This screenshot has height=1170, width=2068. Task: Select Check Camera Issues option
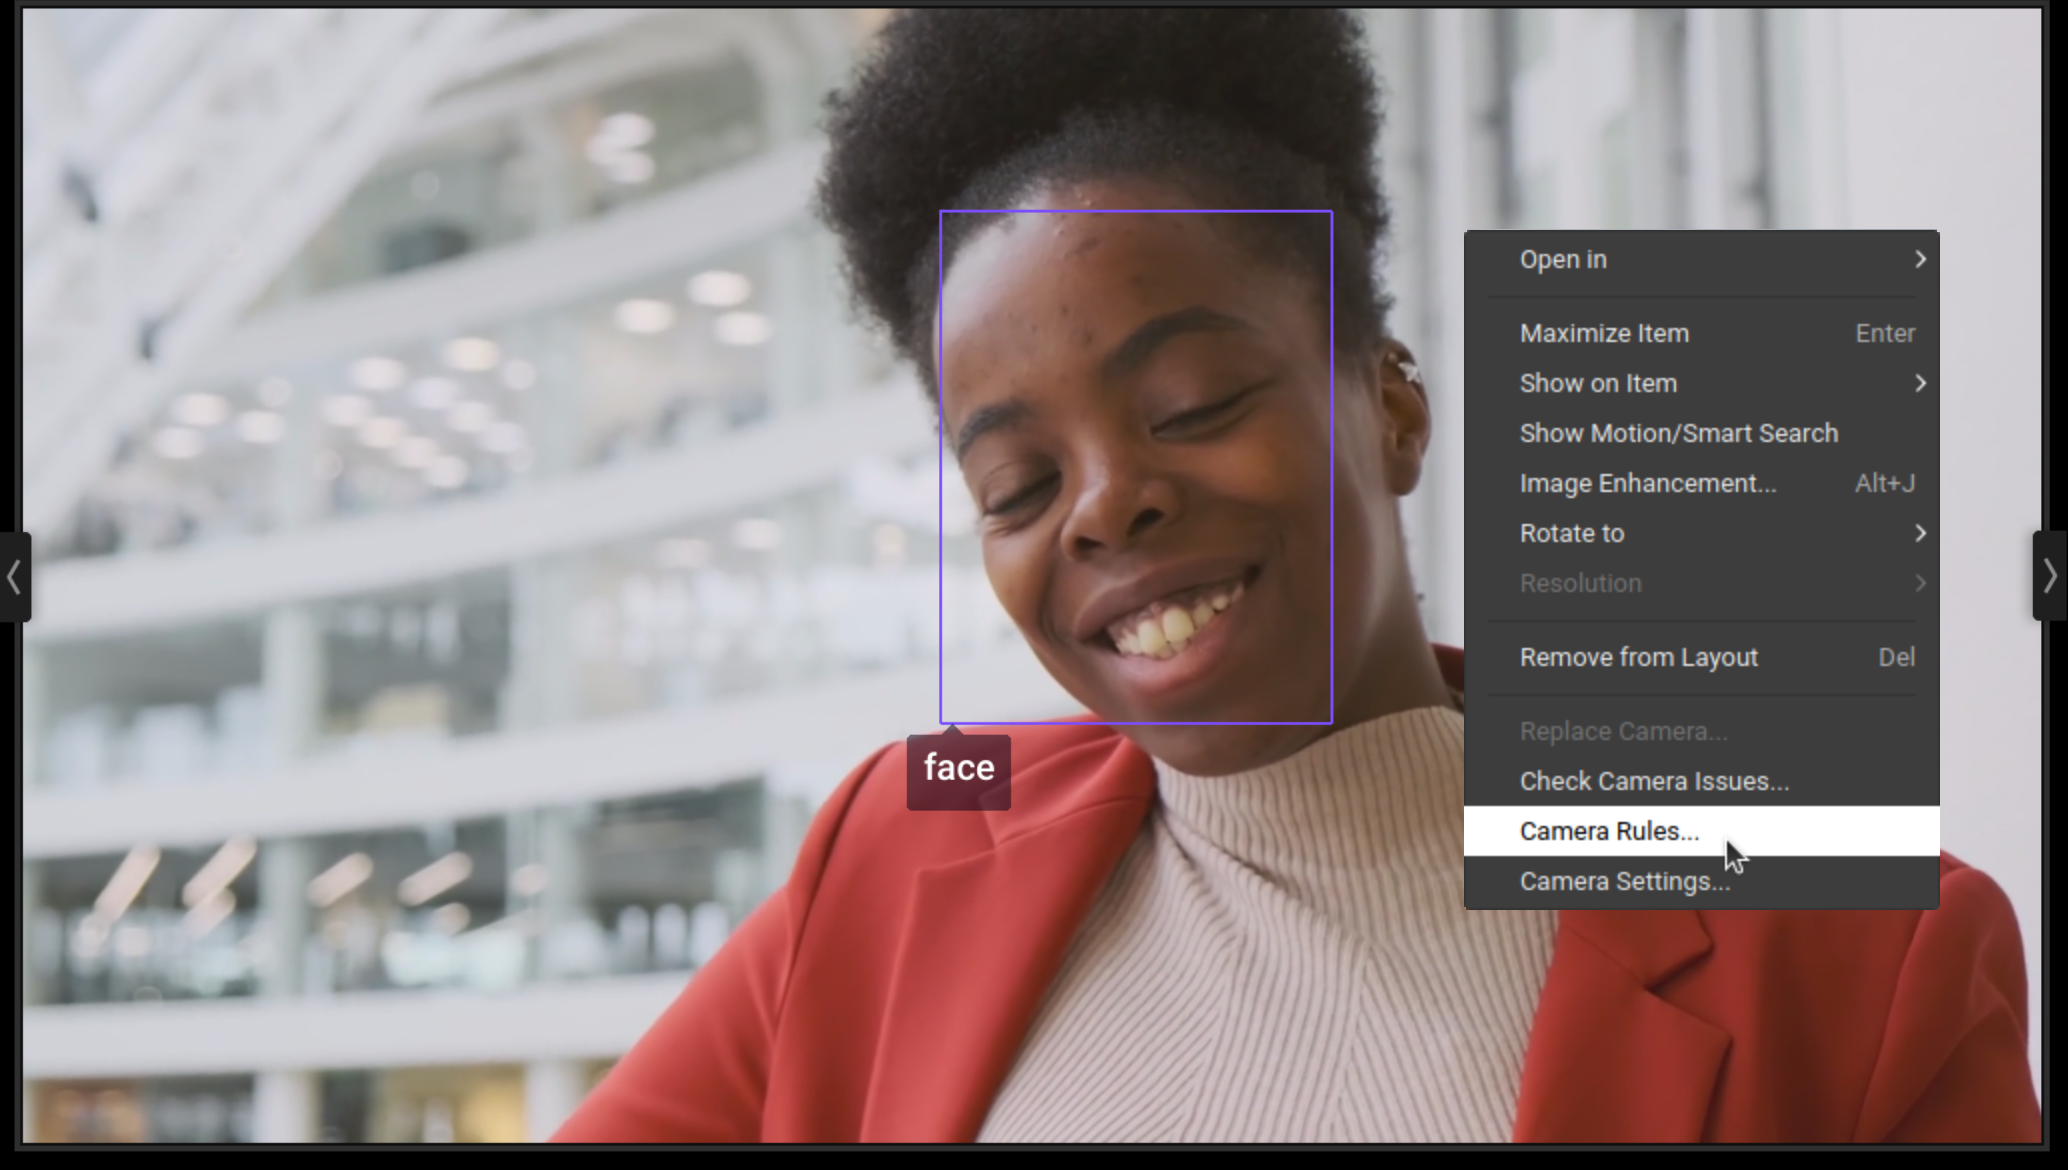[1654, 782]
